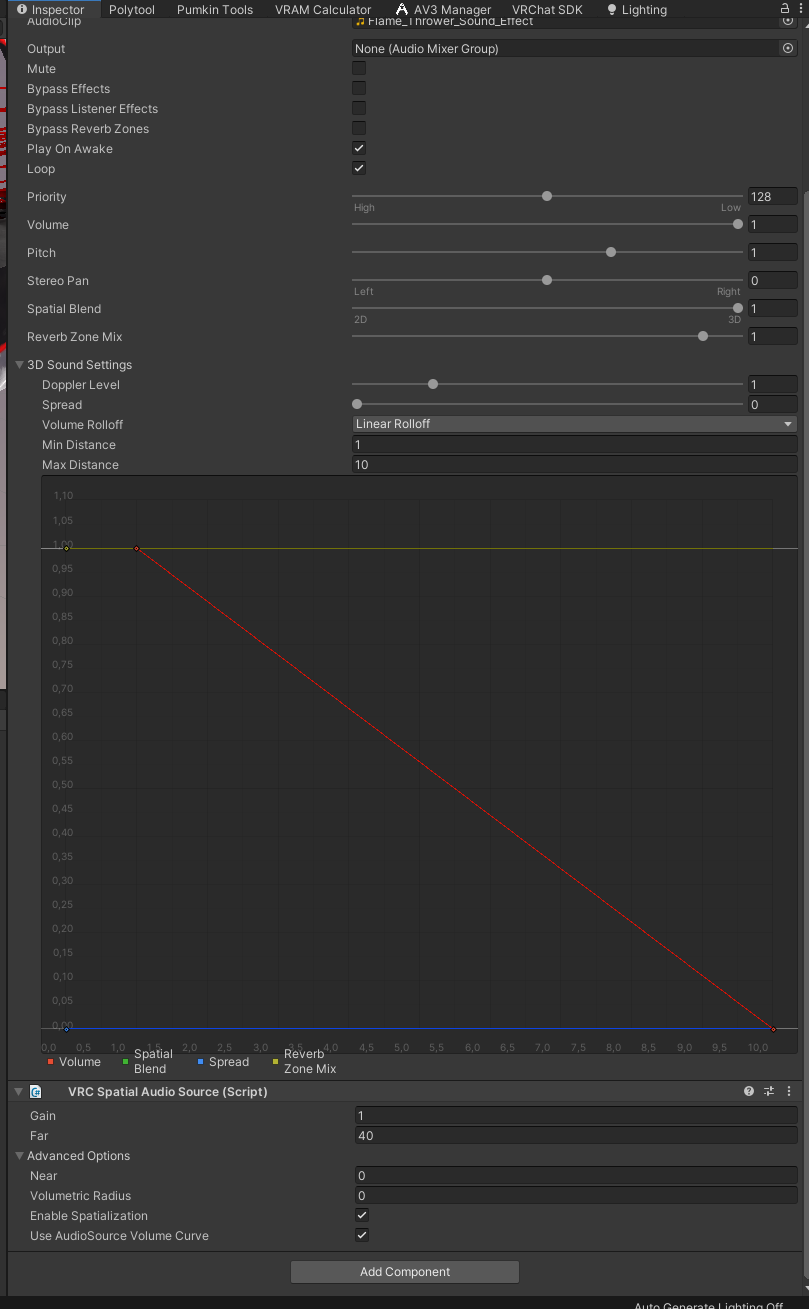Open the VRC Spatial Audio Source preset settings icon
Screen dimensions: 809x1309
[769, 1091]
